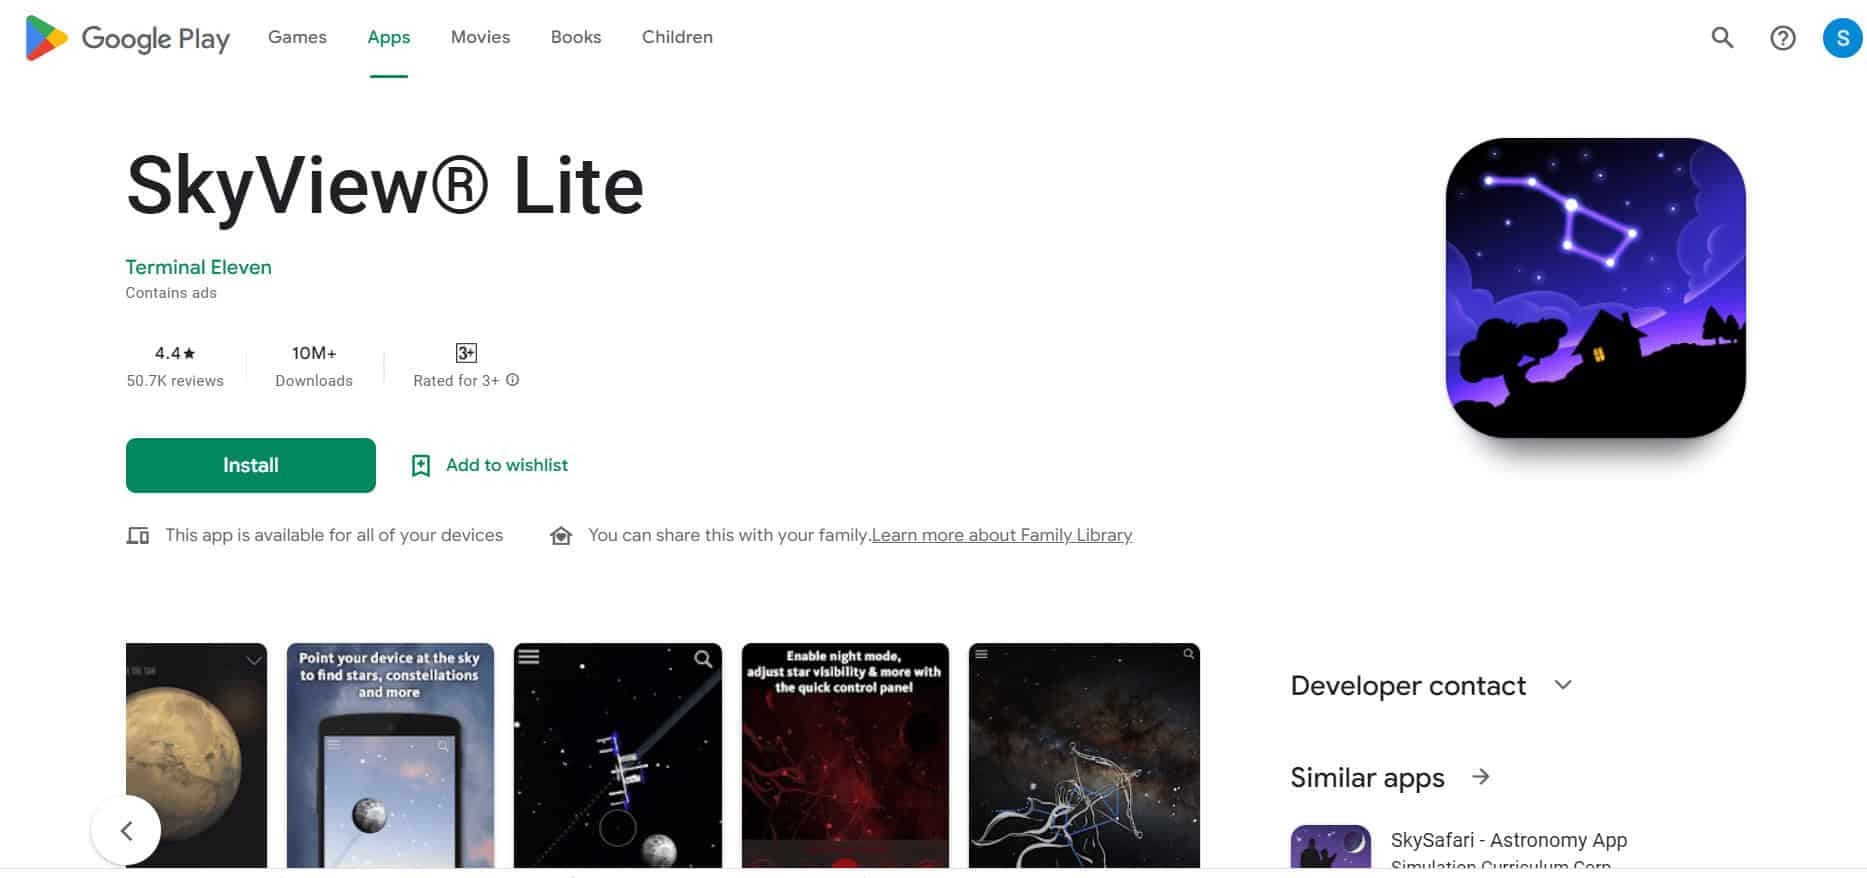Click the Developer contact heading text
Image resolution: width=1867 pixels, height=878 pixels.
1408,686
